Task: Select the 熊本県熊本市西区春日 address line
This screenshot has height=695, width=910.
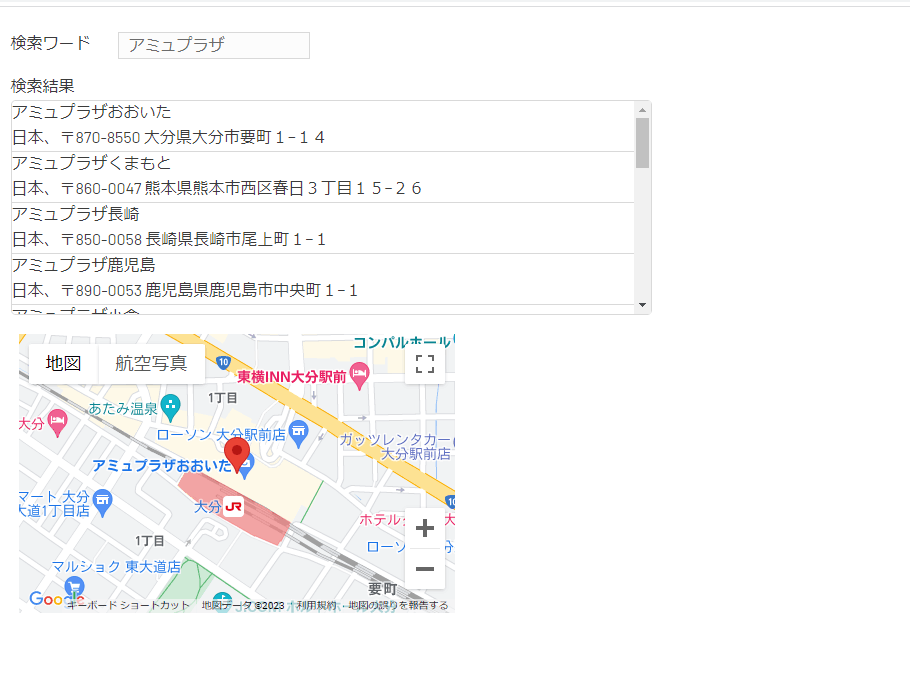Action: tap(216, 189)
